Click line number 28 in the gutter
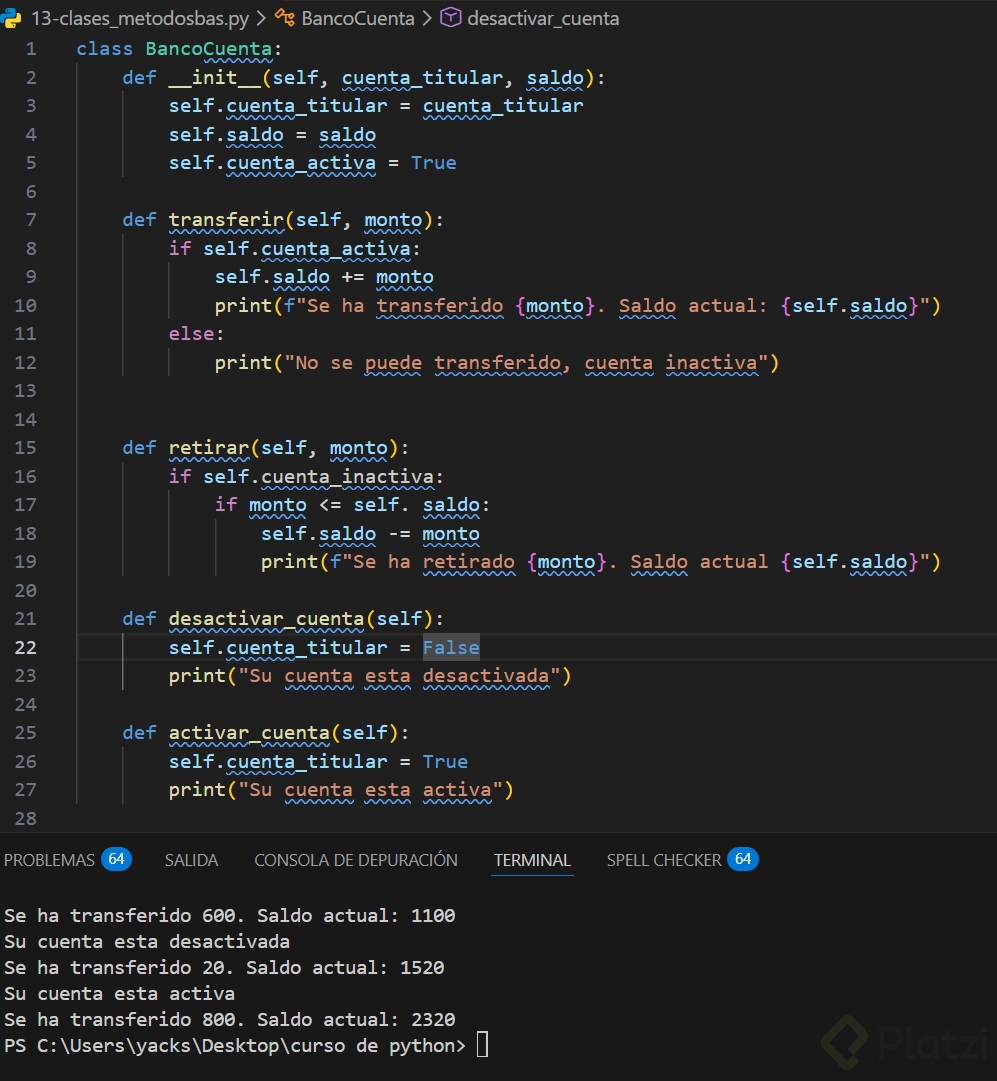997x1081 pixels. (x=26, y=818)
